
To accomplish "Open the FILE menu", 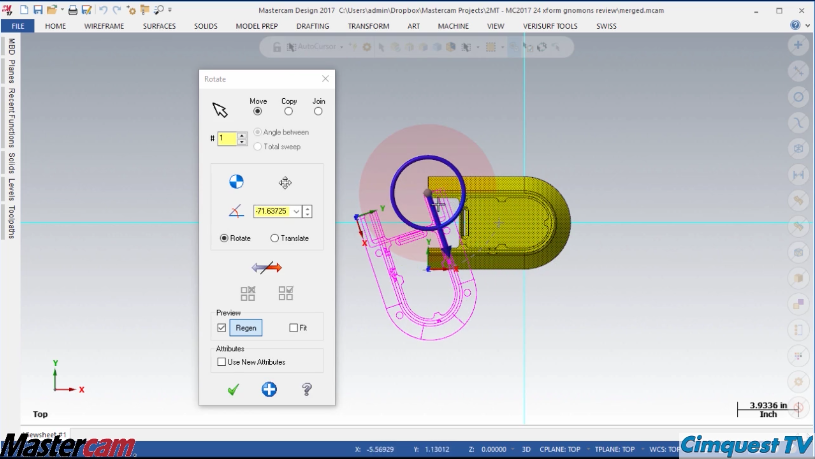I will [18, 25].
